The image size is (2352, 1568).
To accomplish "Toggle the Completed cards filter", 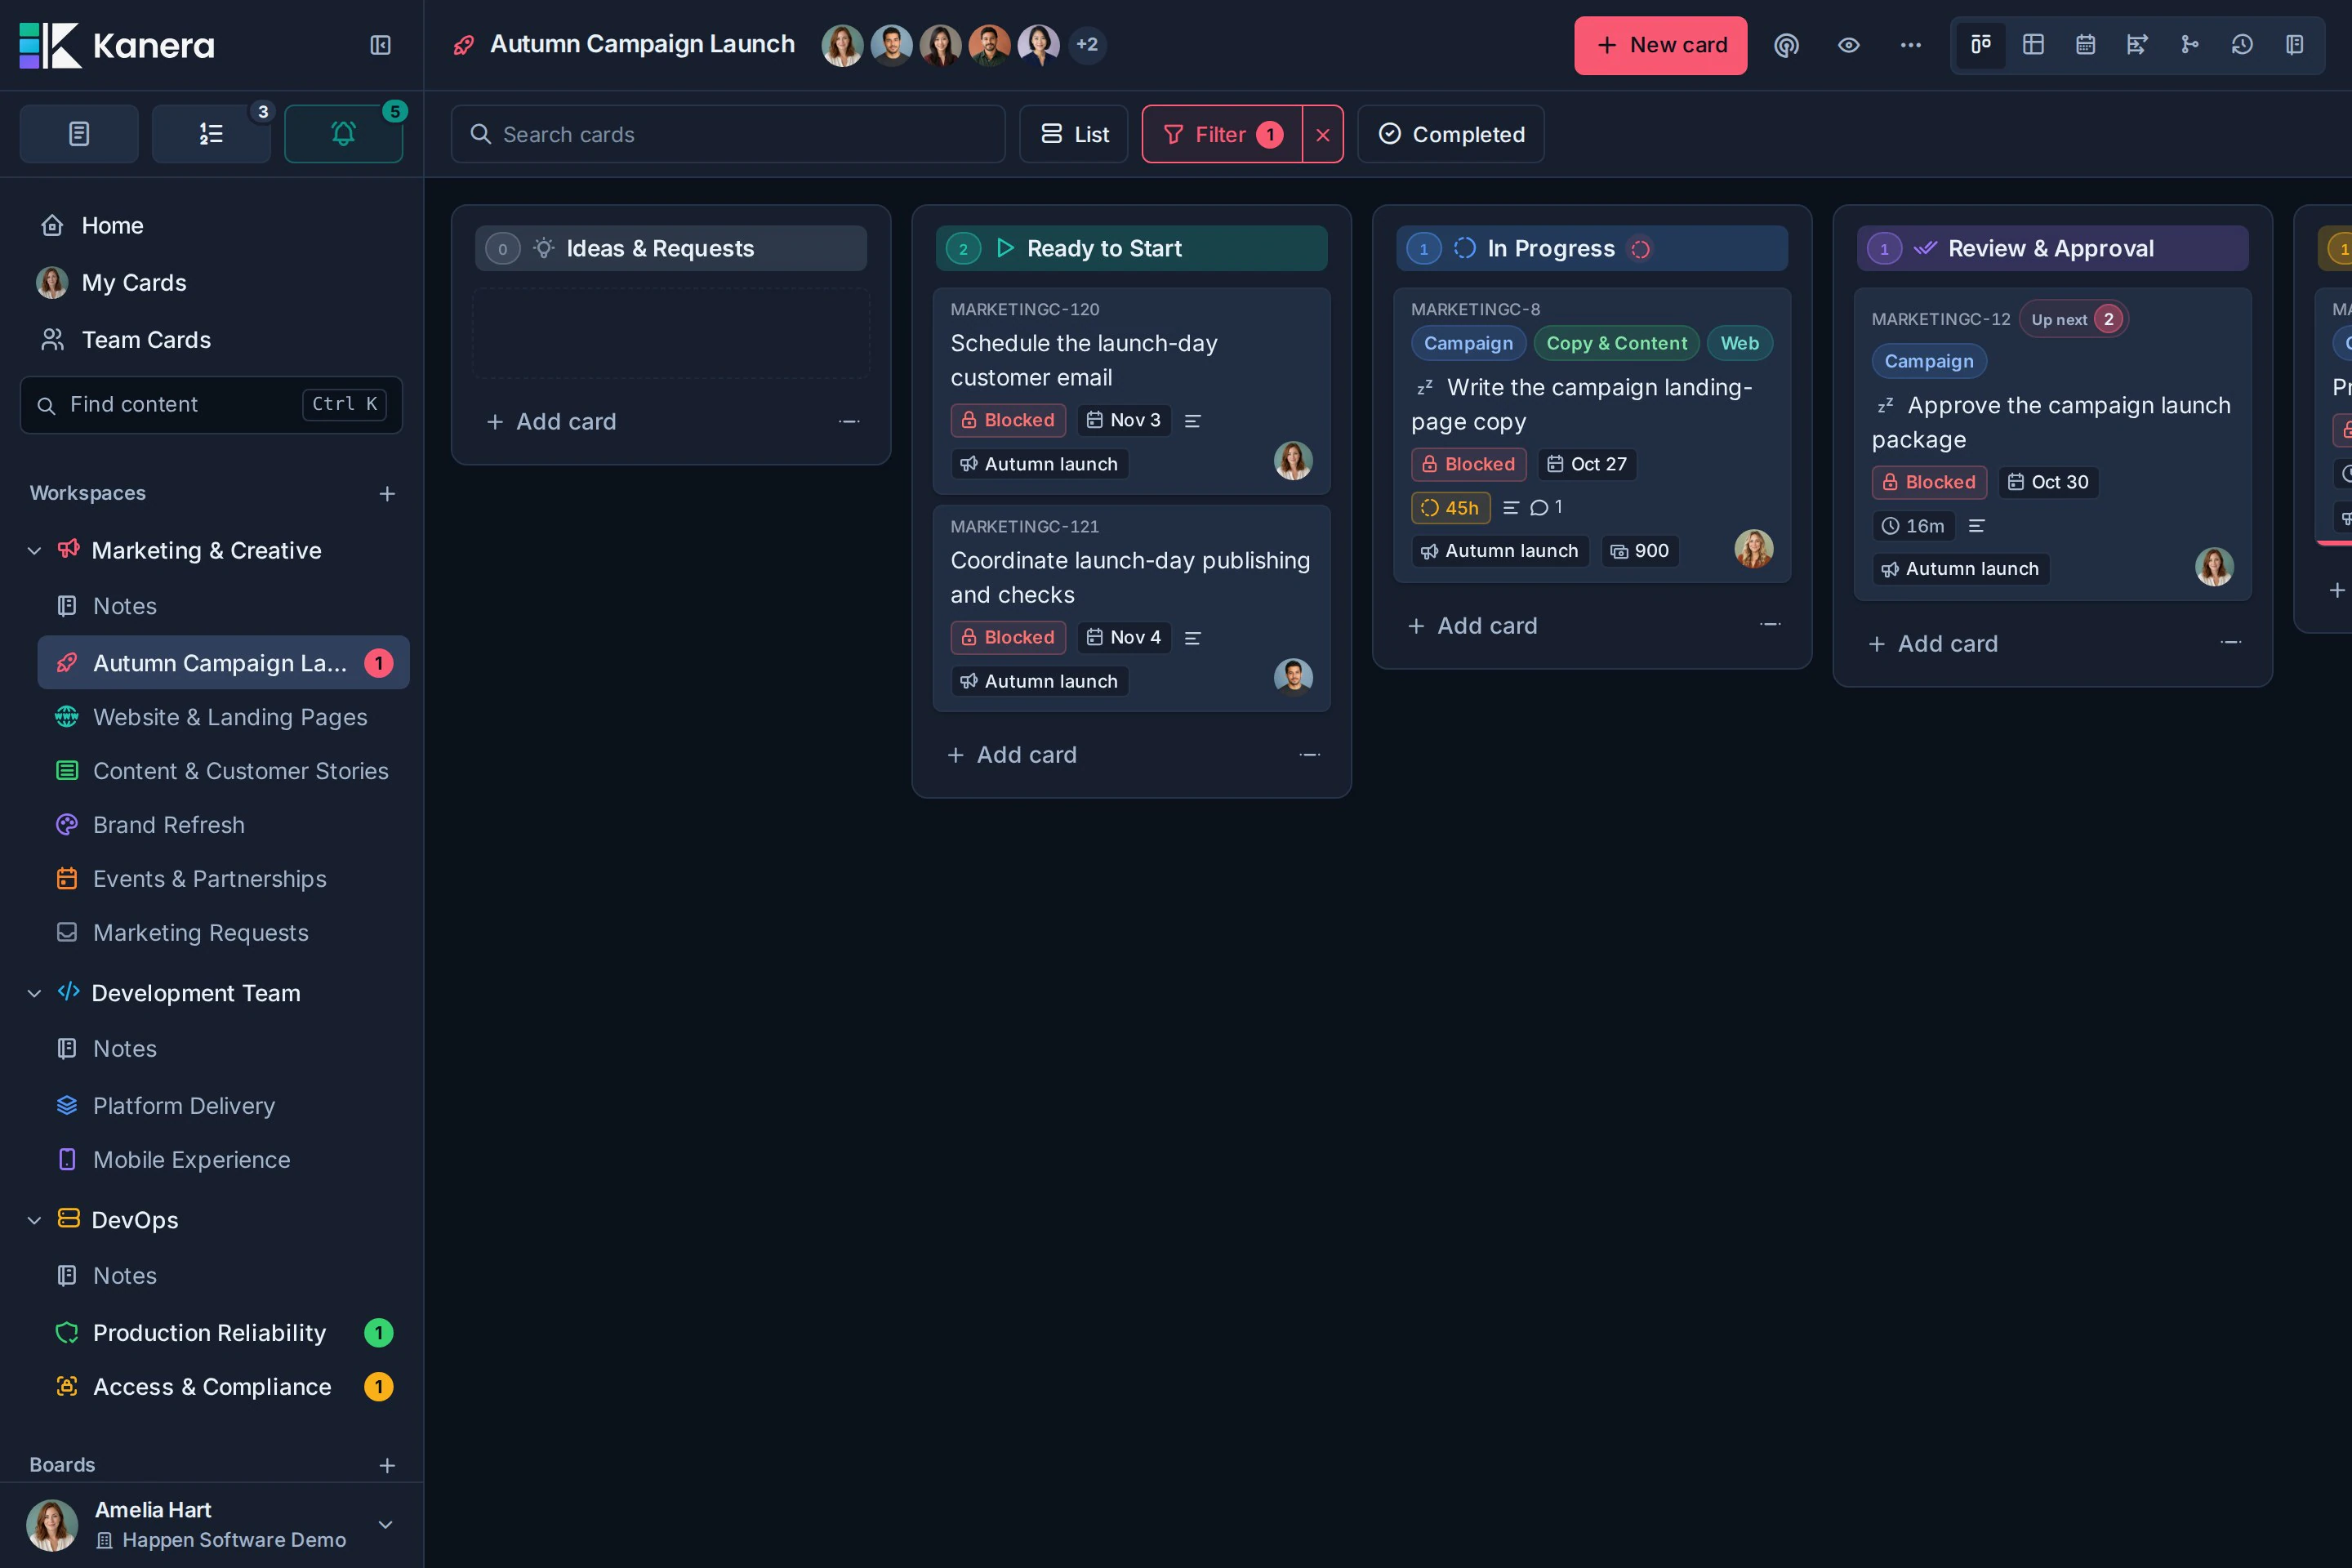I will coord(1451,134).
